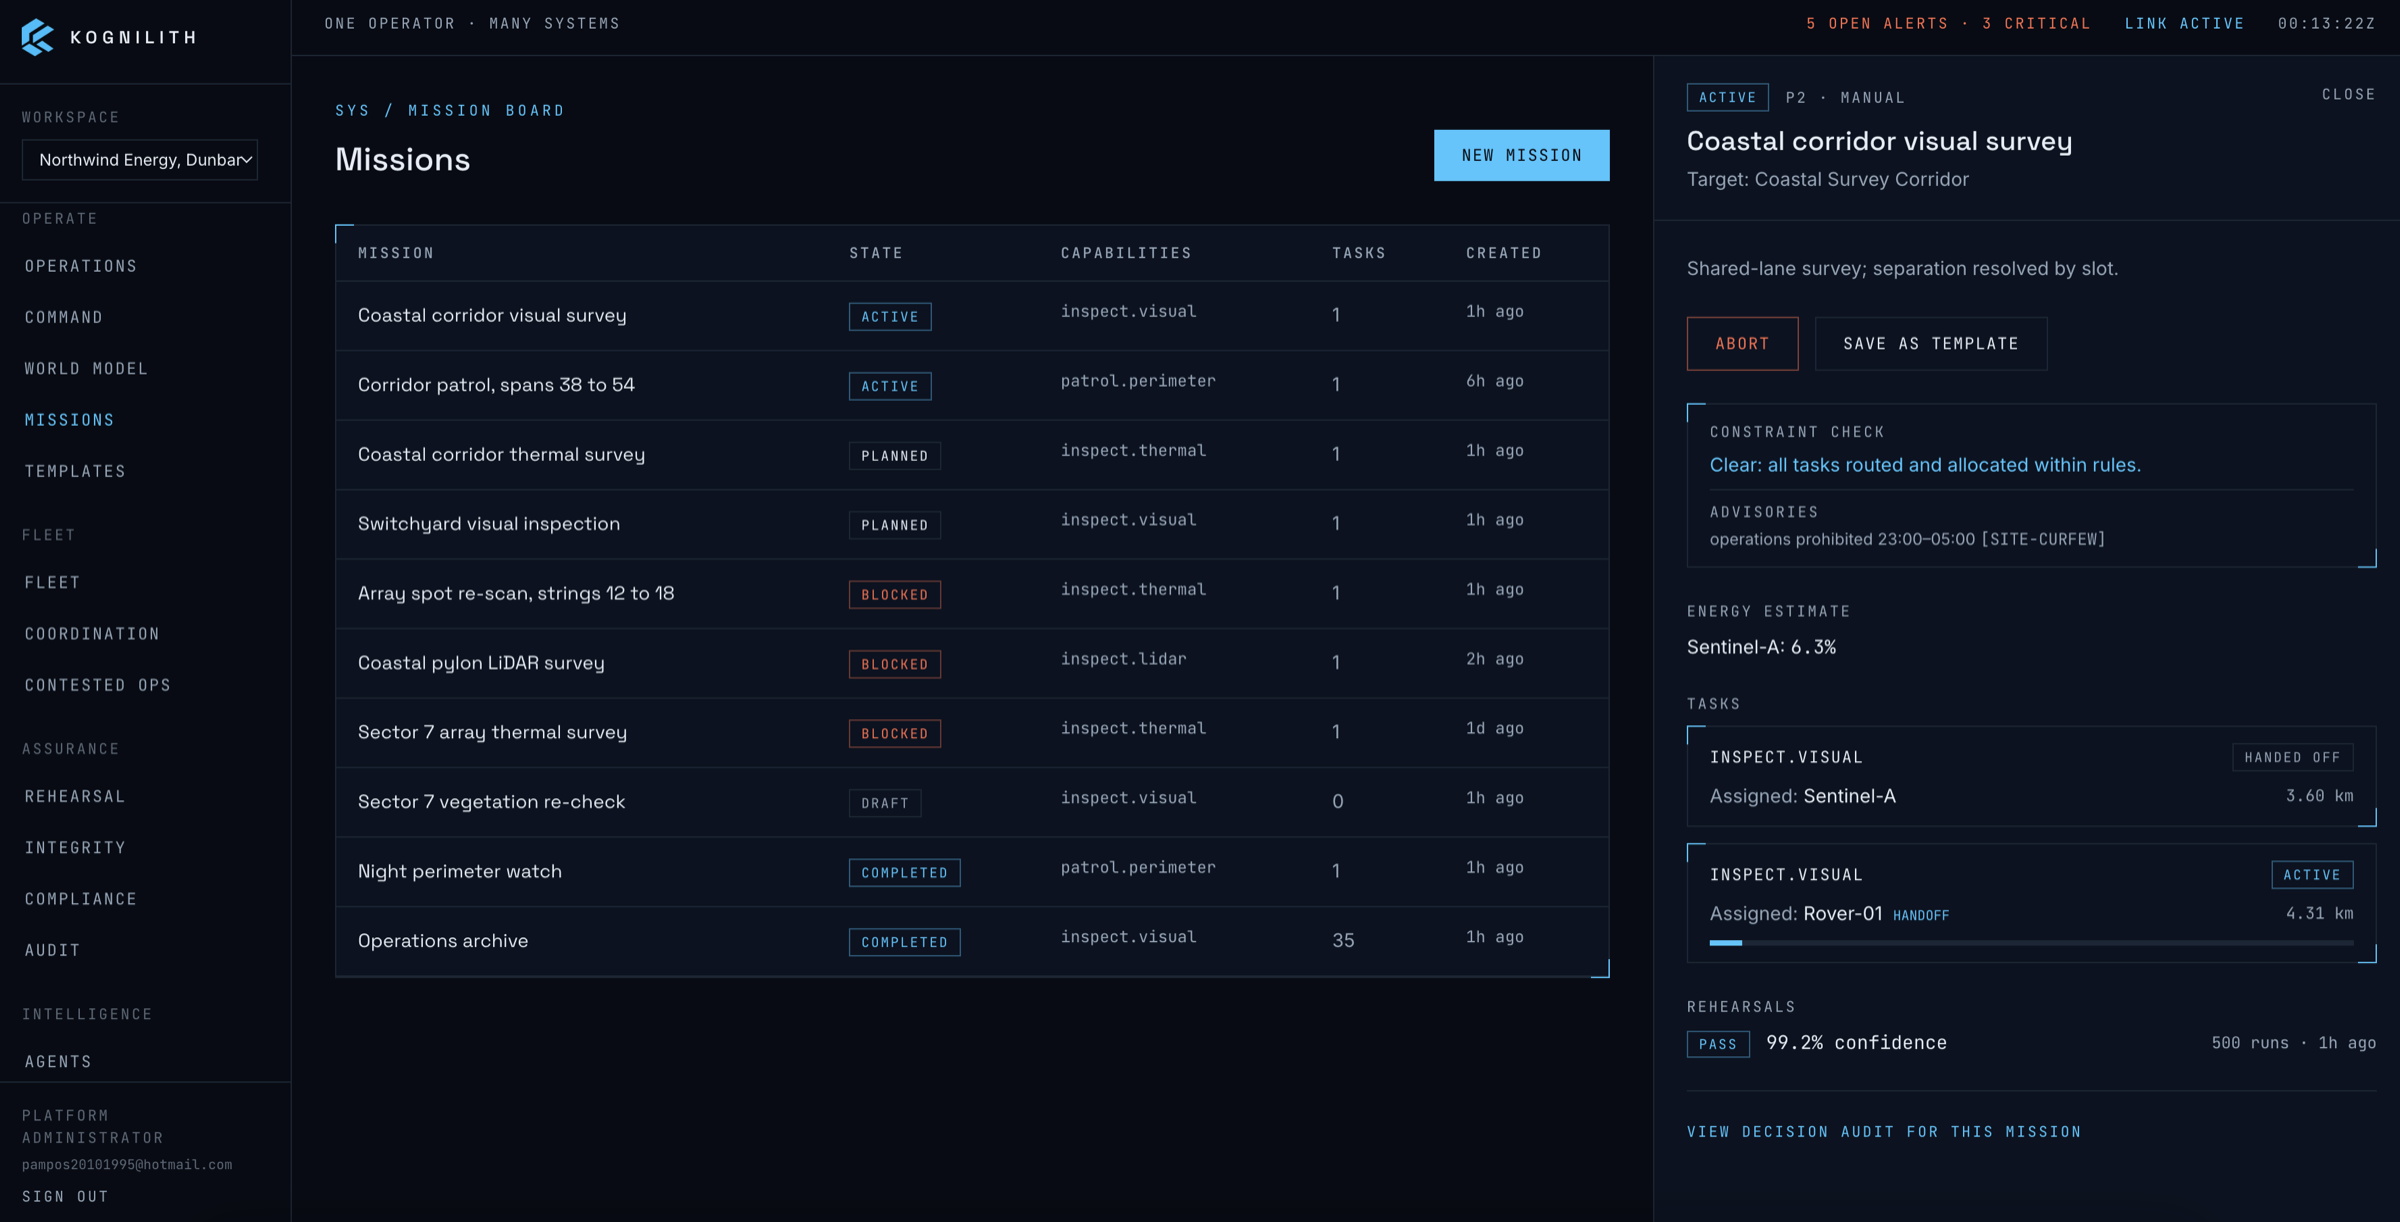This screenshot has height=1222, width=2400.
Task: Click the inspect.lidar capability cell
Action: [1123, 659]
